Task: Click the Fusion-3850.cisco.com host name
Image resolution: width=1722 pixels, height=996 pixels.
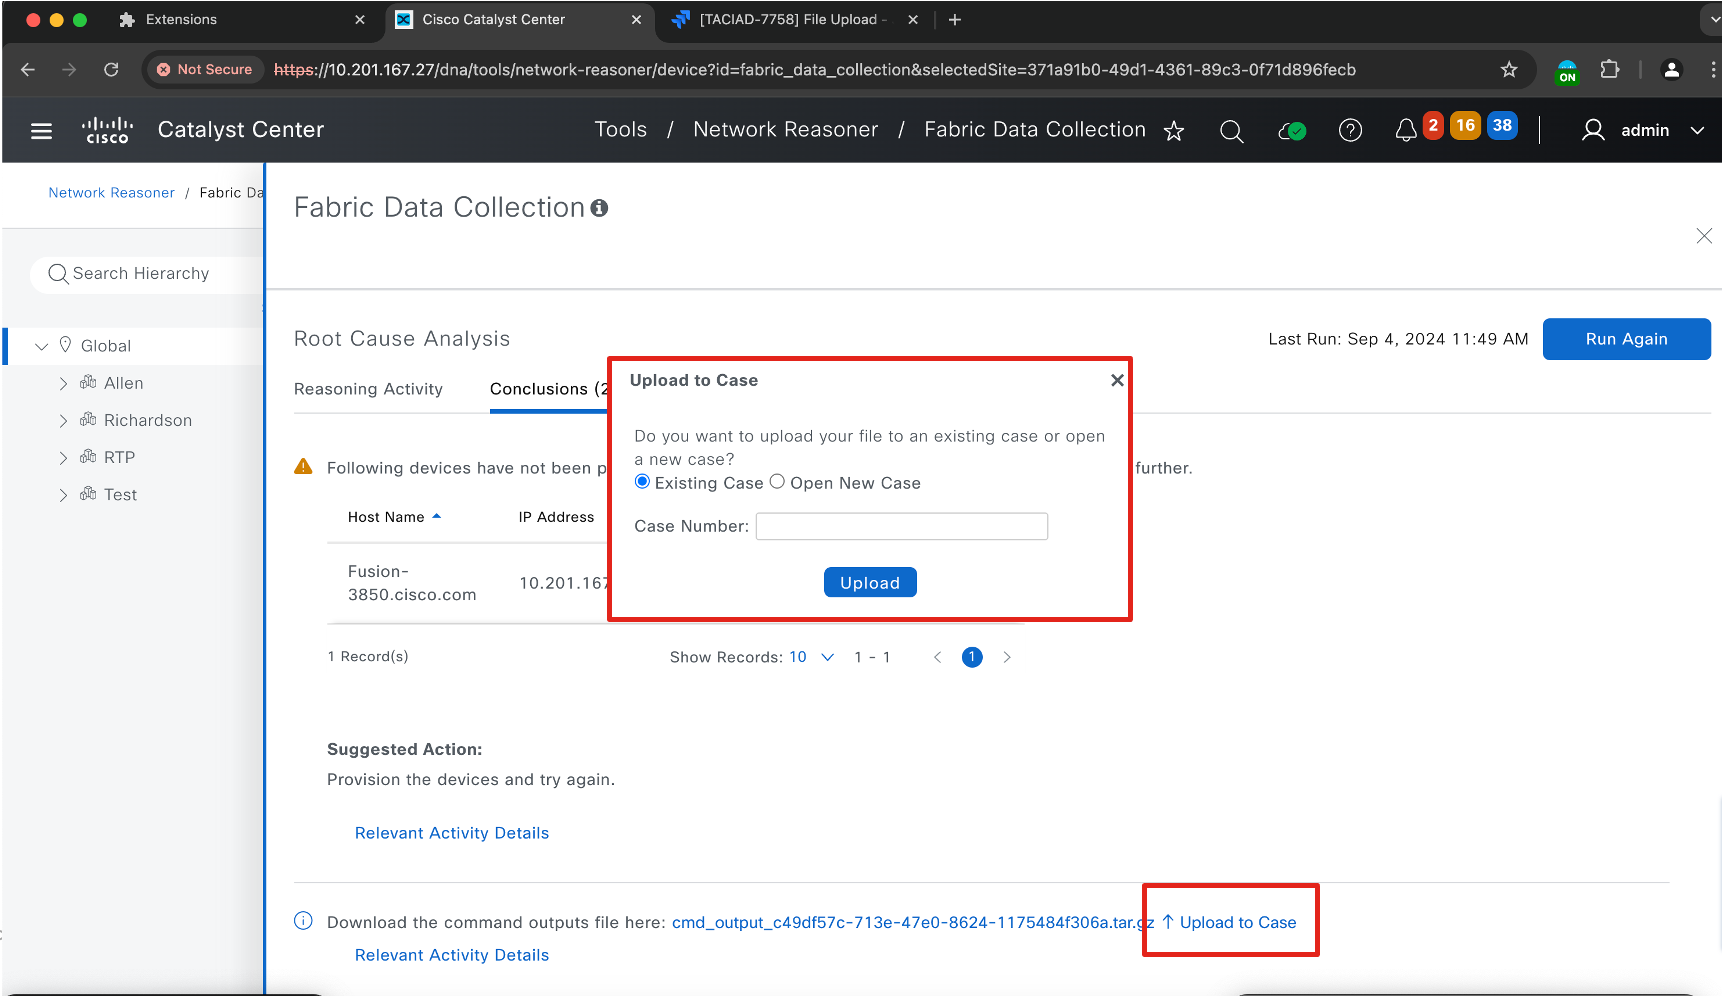Action: 412,583
